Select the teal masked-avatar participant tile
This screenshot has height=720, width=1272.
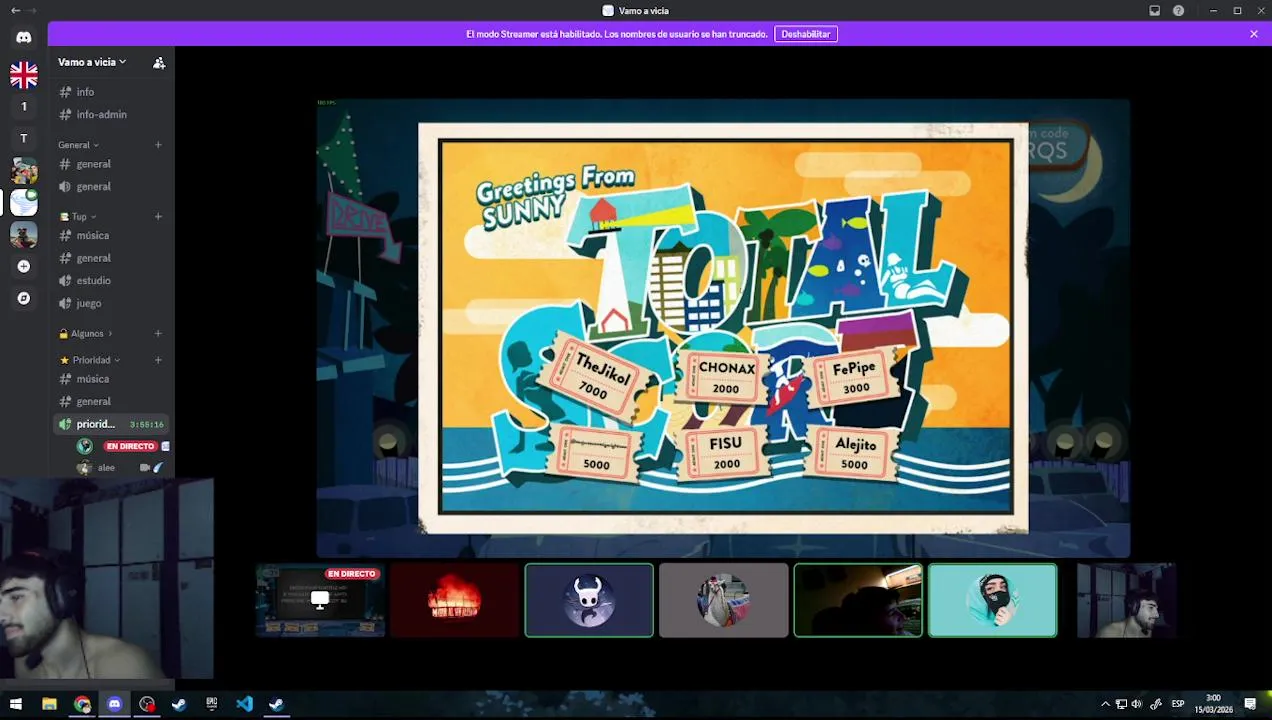tap(992, 600)
